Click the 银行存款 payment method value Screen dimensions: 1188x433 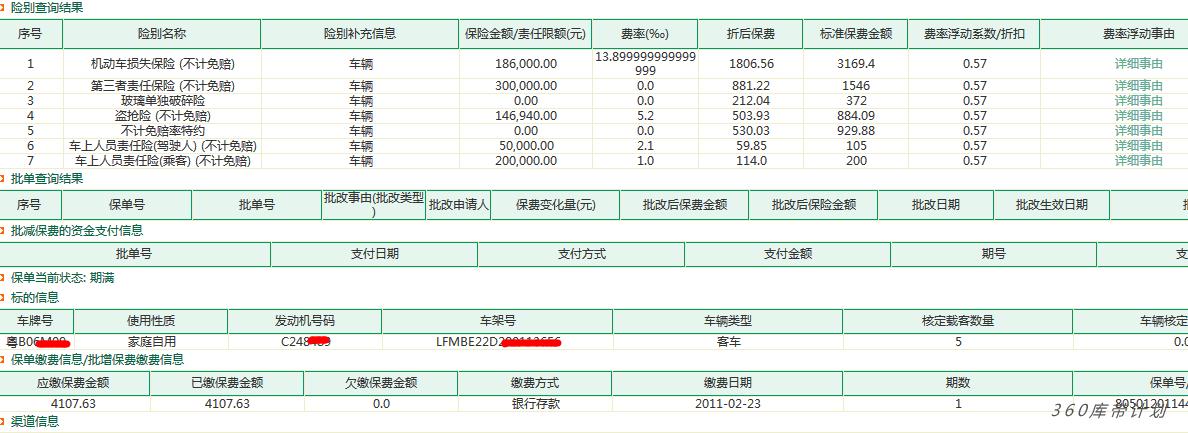536,403
